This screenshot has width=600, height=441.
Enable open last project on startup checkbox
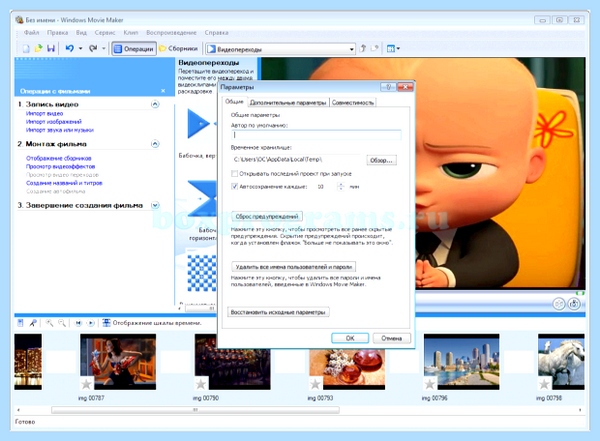tap(235, 173)
